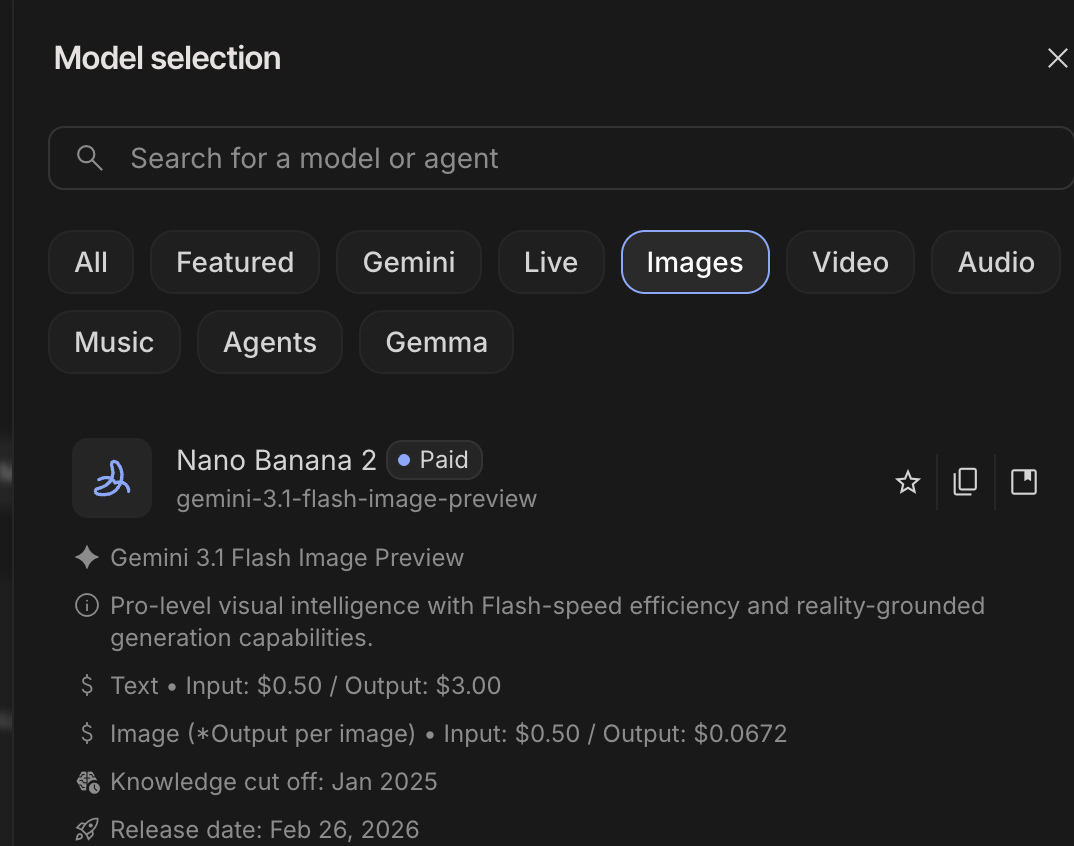Filter by Music models
Viewport: 1074px width, 846px height.
[x=114, y=342]
